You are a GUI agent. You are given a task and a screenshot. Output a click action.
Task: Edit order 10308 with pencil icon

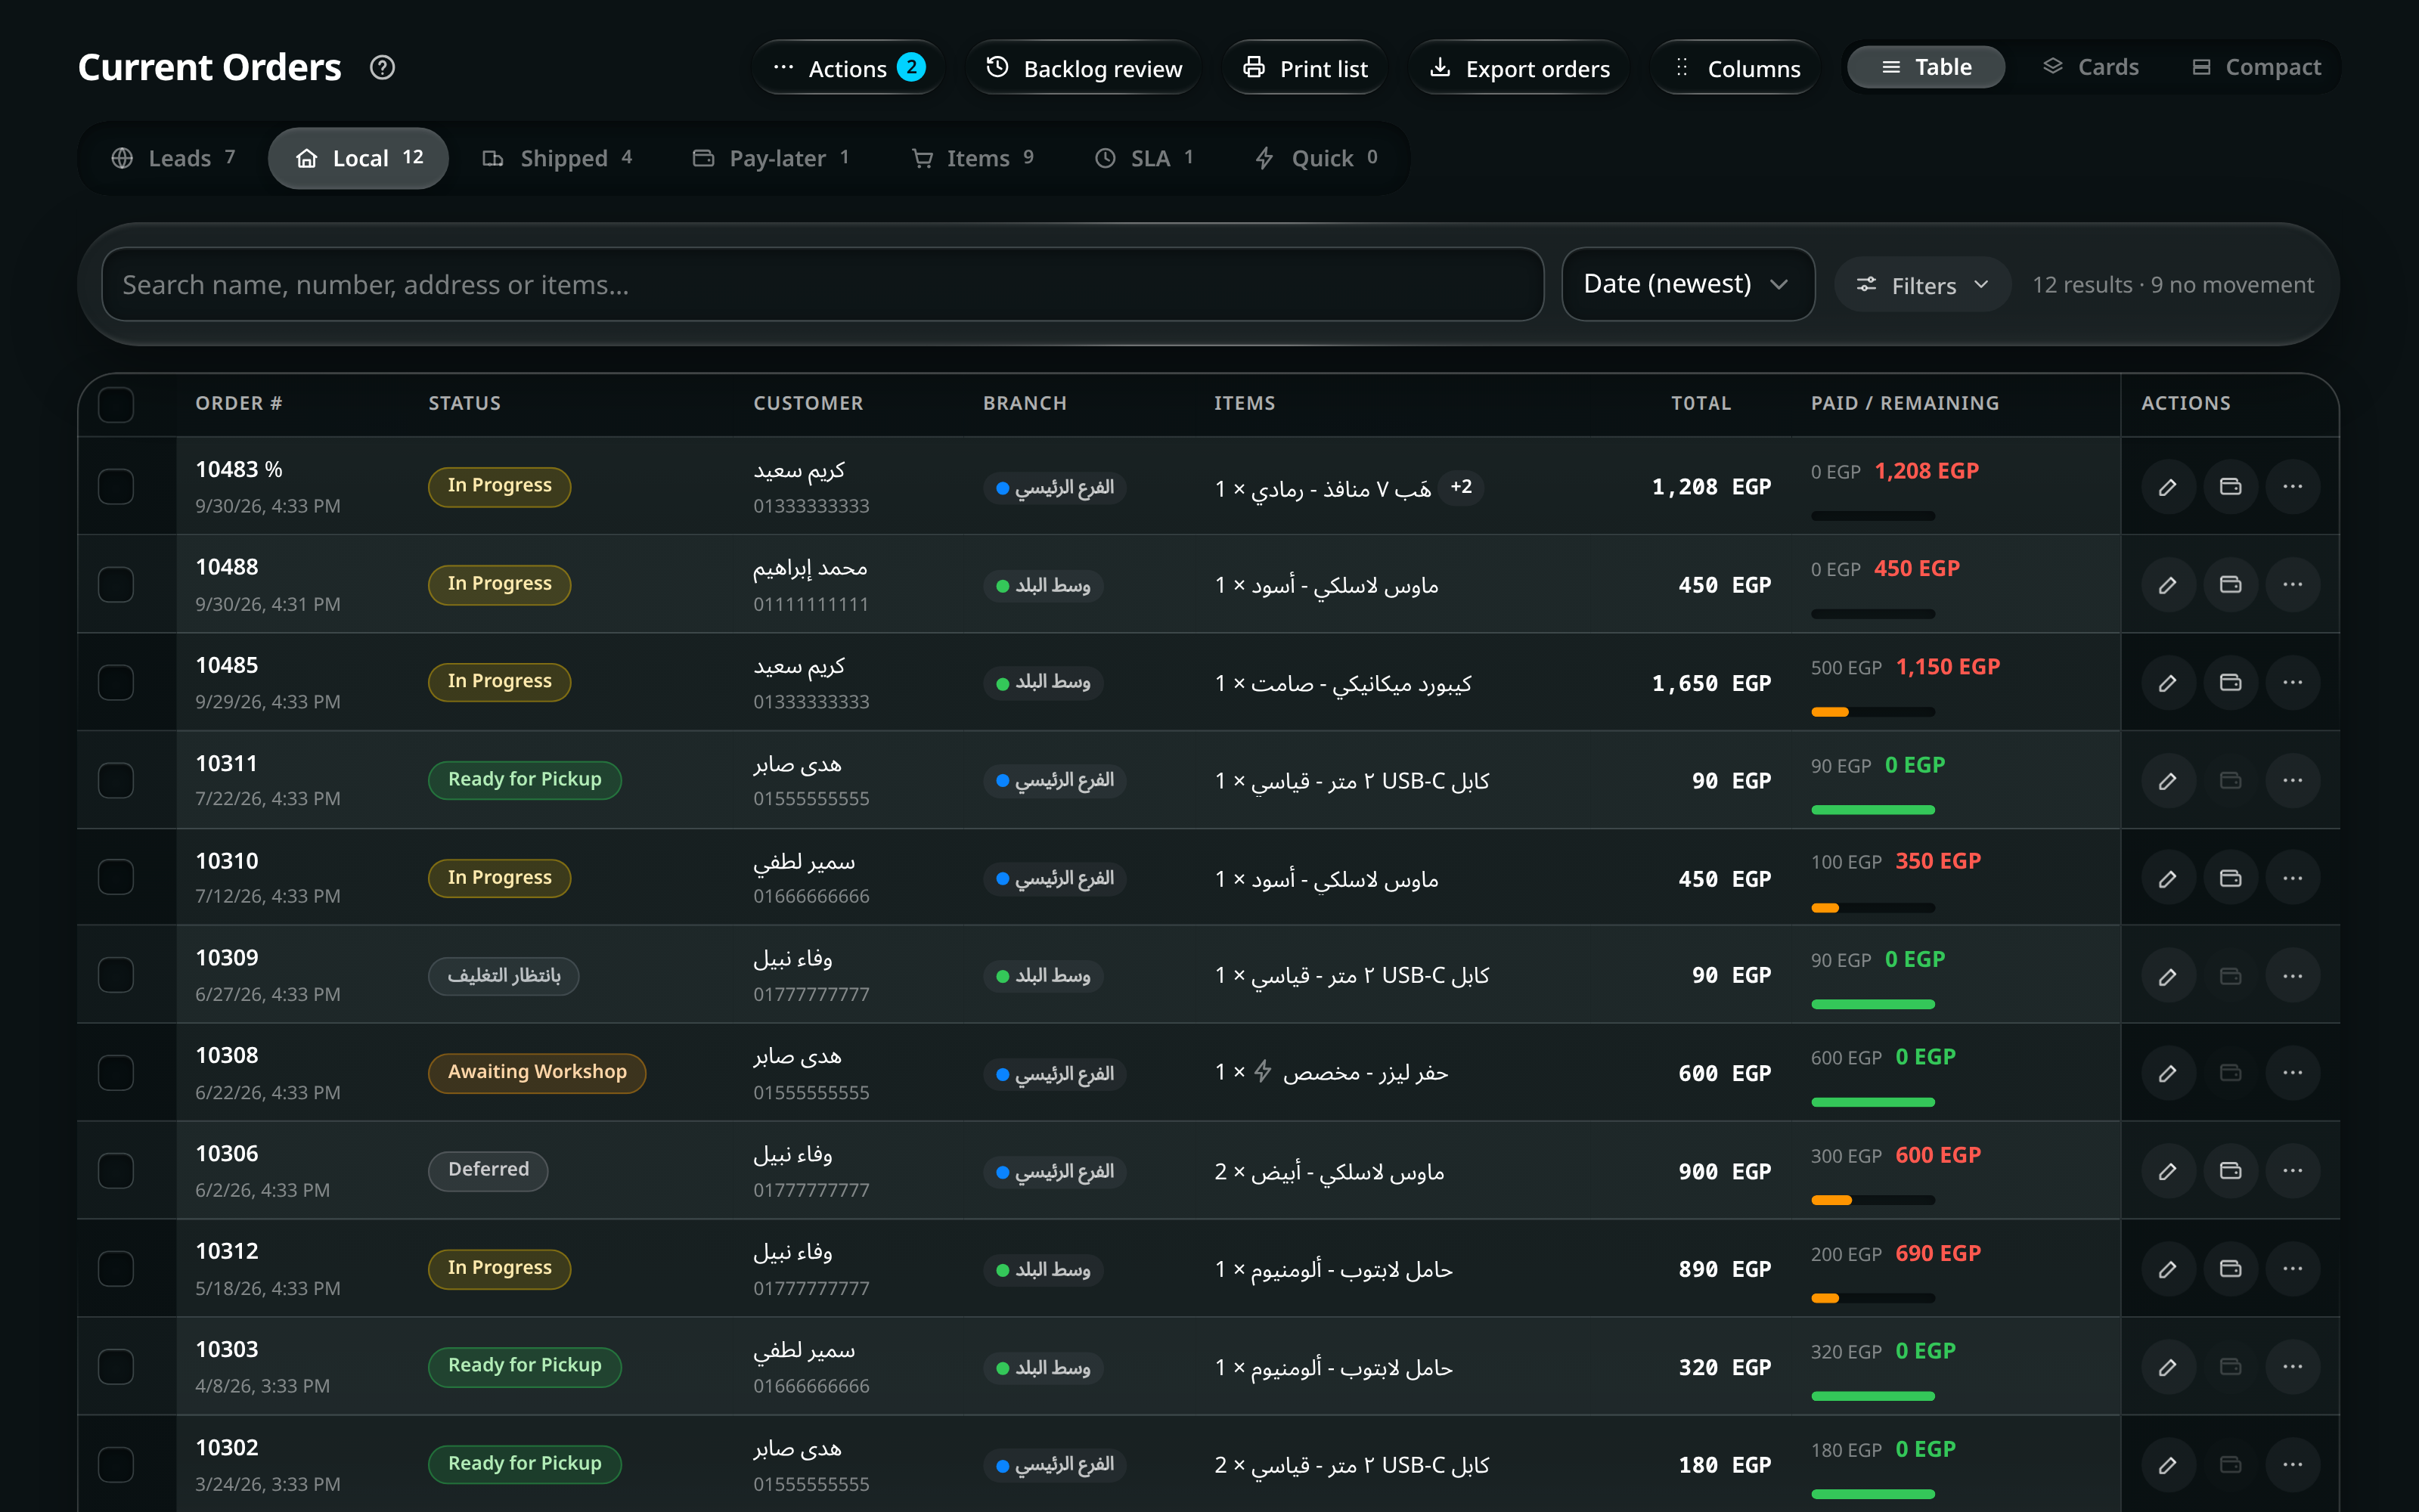pyautogui.click(x=2167, y=1073)
